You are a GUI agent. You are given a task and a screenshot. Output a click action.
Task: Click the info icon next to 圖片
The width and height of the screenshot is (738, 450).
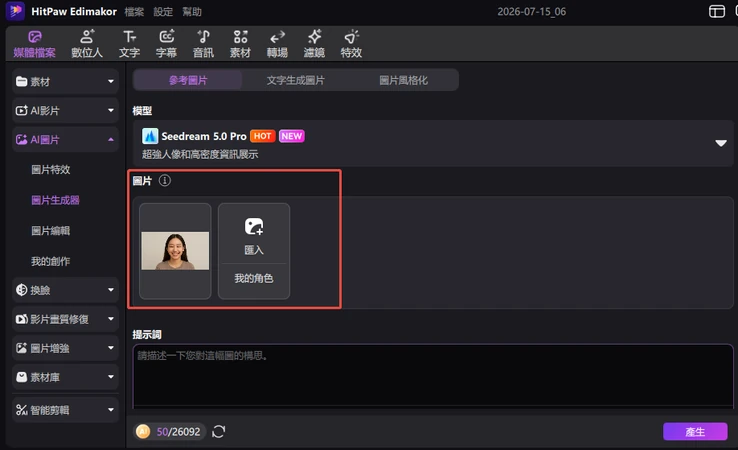pyautogui.click(x=165, y=180)
